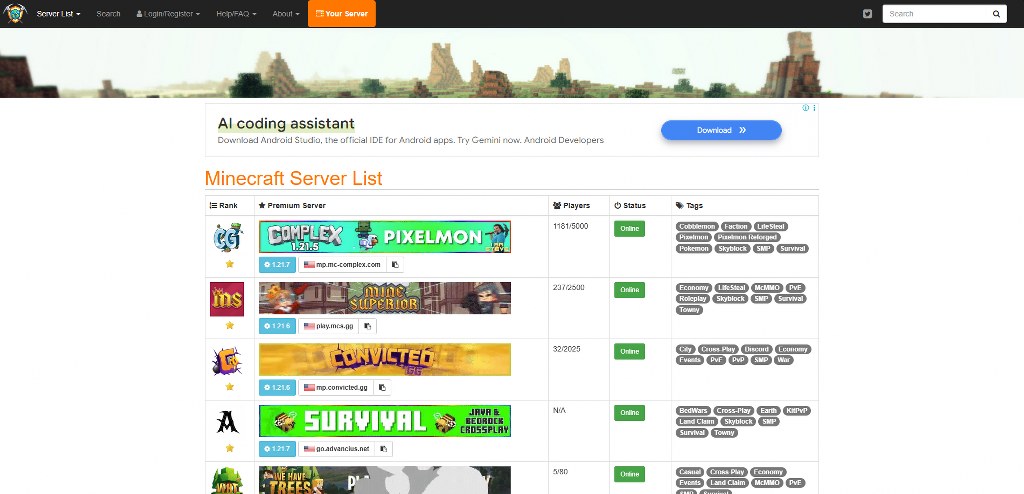The height and width of the screenshot is (494, 1024).
Task: Focus the top-right search input field
Action: (x=935, y=14)
